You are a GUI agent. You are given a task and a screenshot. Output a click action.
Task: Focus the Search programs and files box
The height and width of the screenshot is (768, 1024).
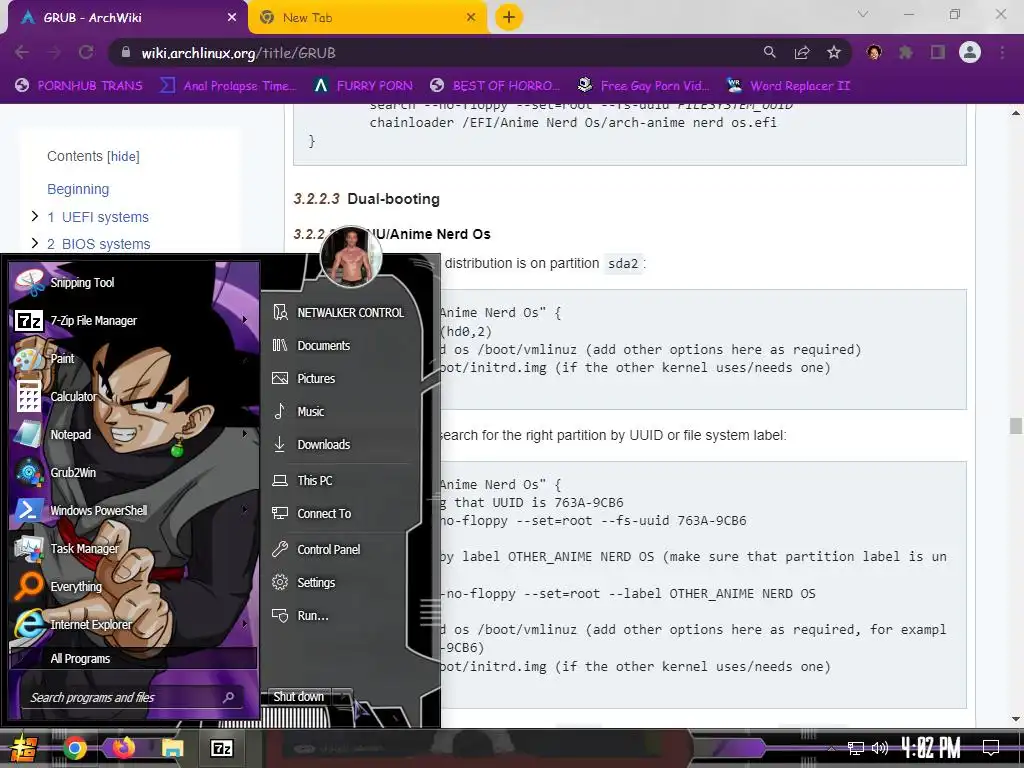click(134, 697)
